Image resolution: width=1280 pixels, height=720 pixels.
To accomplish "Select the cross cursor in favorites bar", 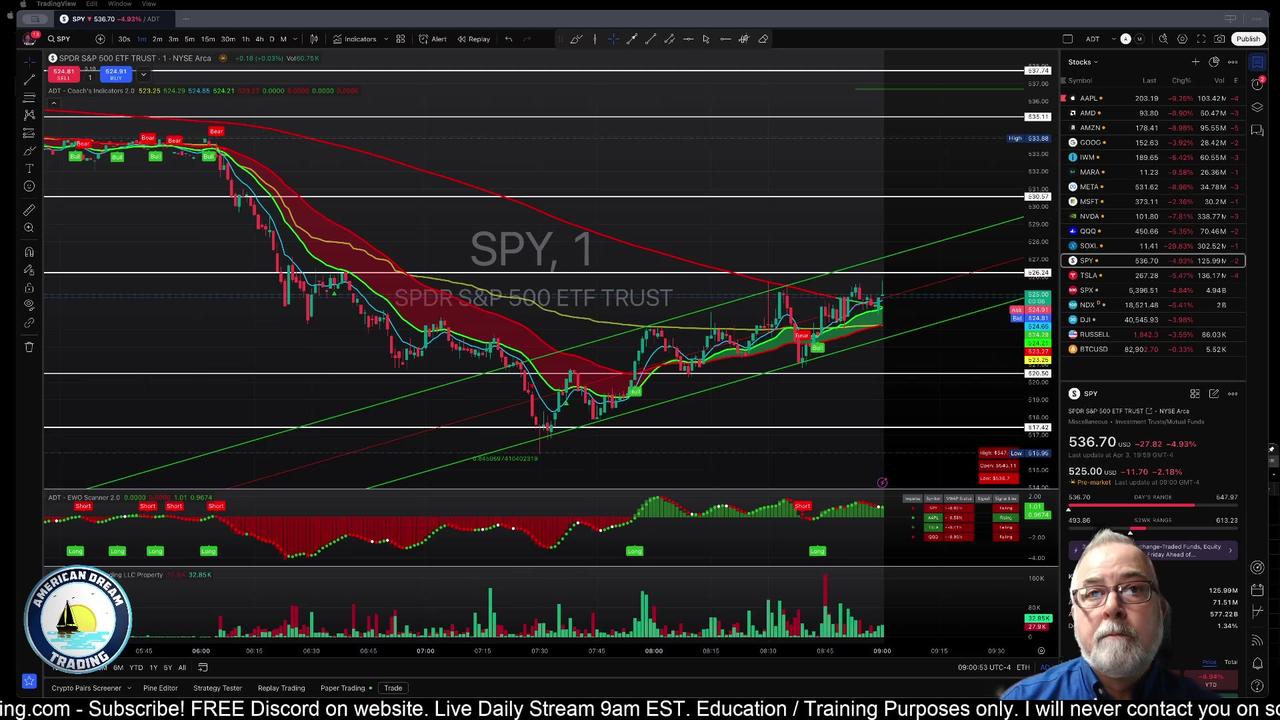I will (613, 39).
